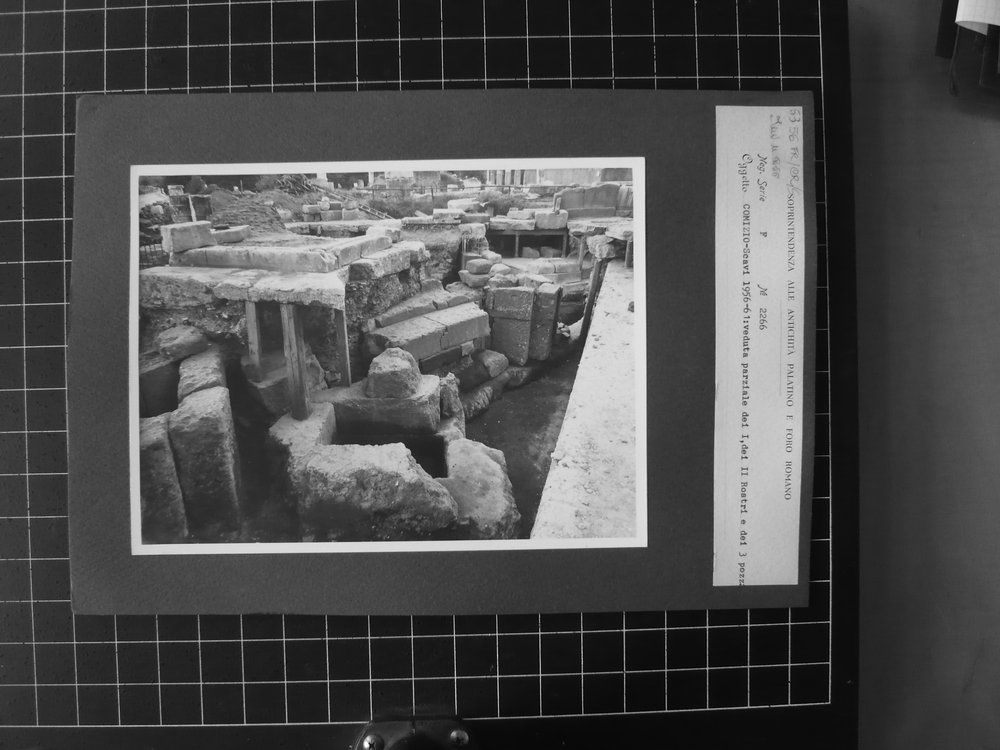1000x750 pixels.
Task: Click the mounted excavation photograph
Action: 388,356
